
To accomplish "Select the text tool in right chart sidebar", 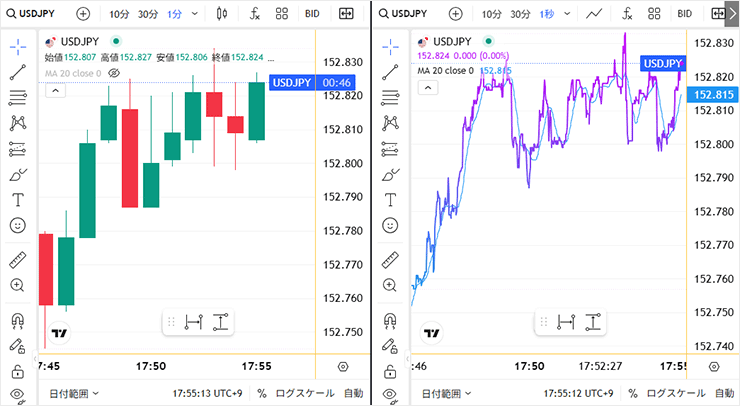I will [x=390, y=199].
